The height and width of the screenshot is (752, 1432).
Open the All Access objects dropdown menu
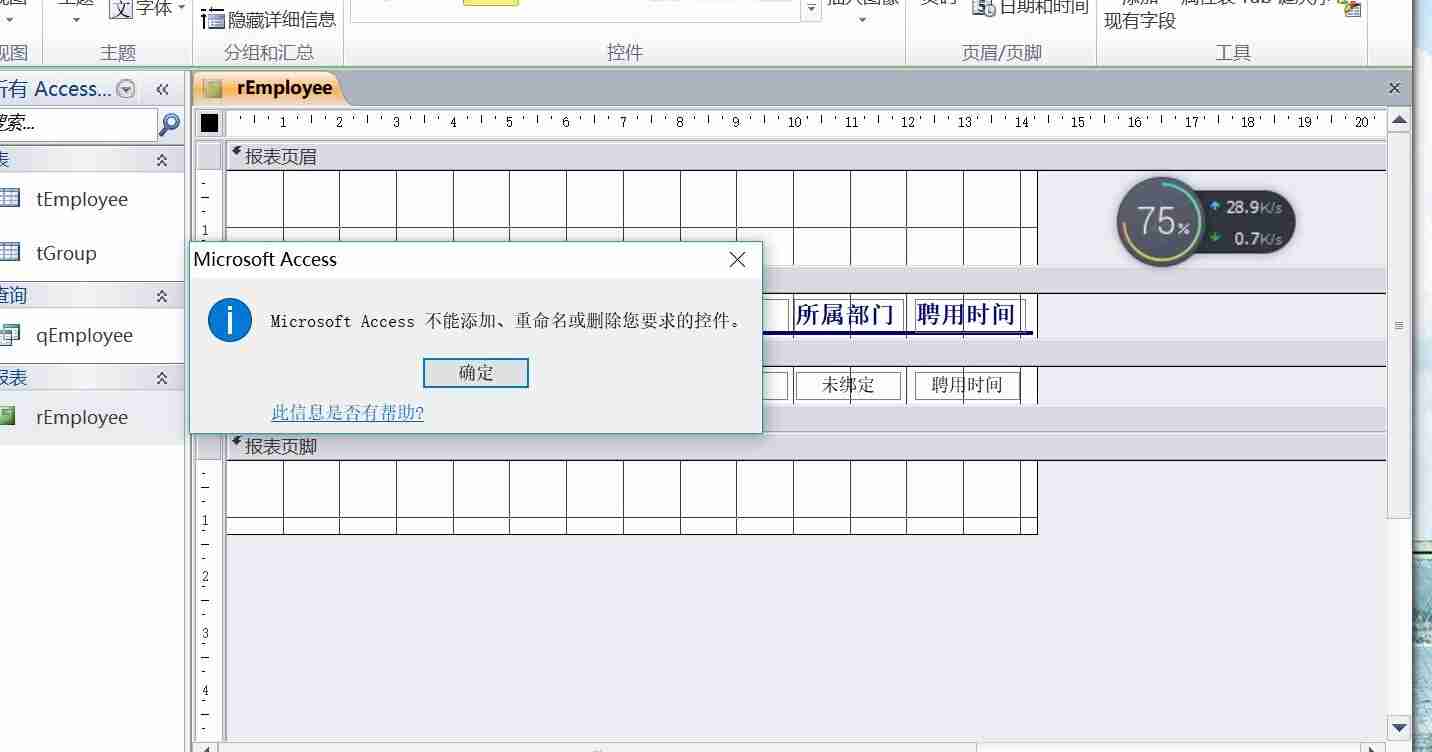pos(126,89)
